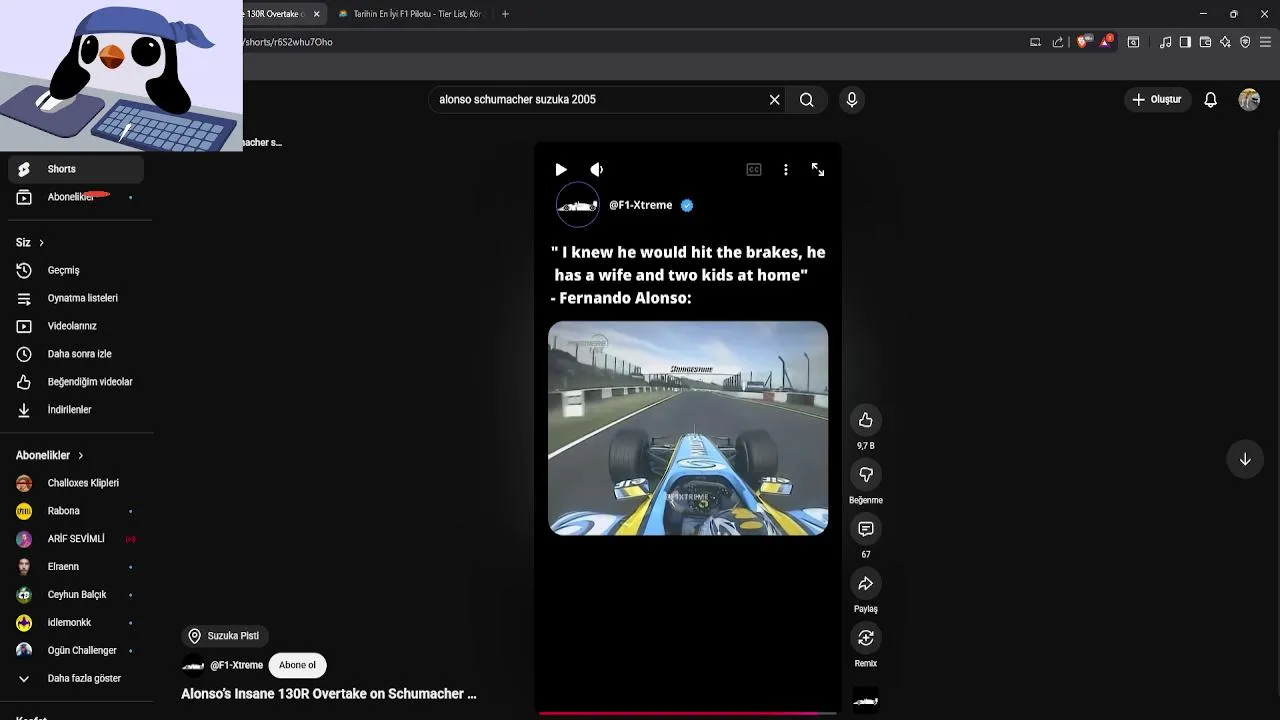The image size is (1280, 720).
Task: Mute the Shorts volume speaker icon
Action: (x=597, y=170)
